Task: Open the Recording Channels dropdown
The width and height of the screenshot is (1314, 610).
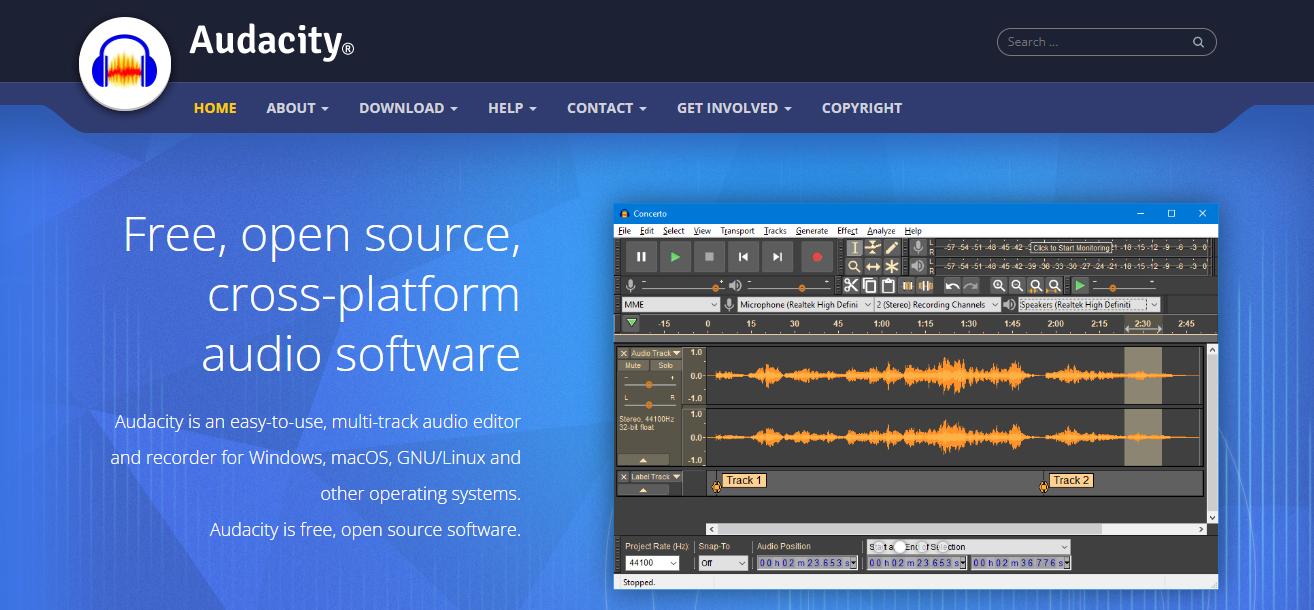Action: click(937, 305)
